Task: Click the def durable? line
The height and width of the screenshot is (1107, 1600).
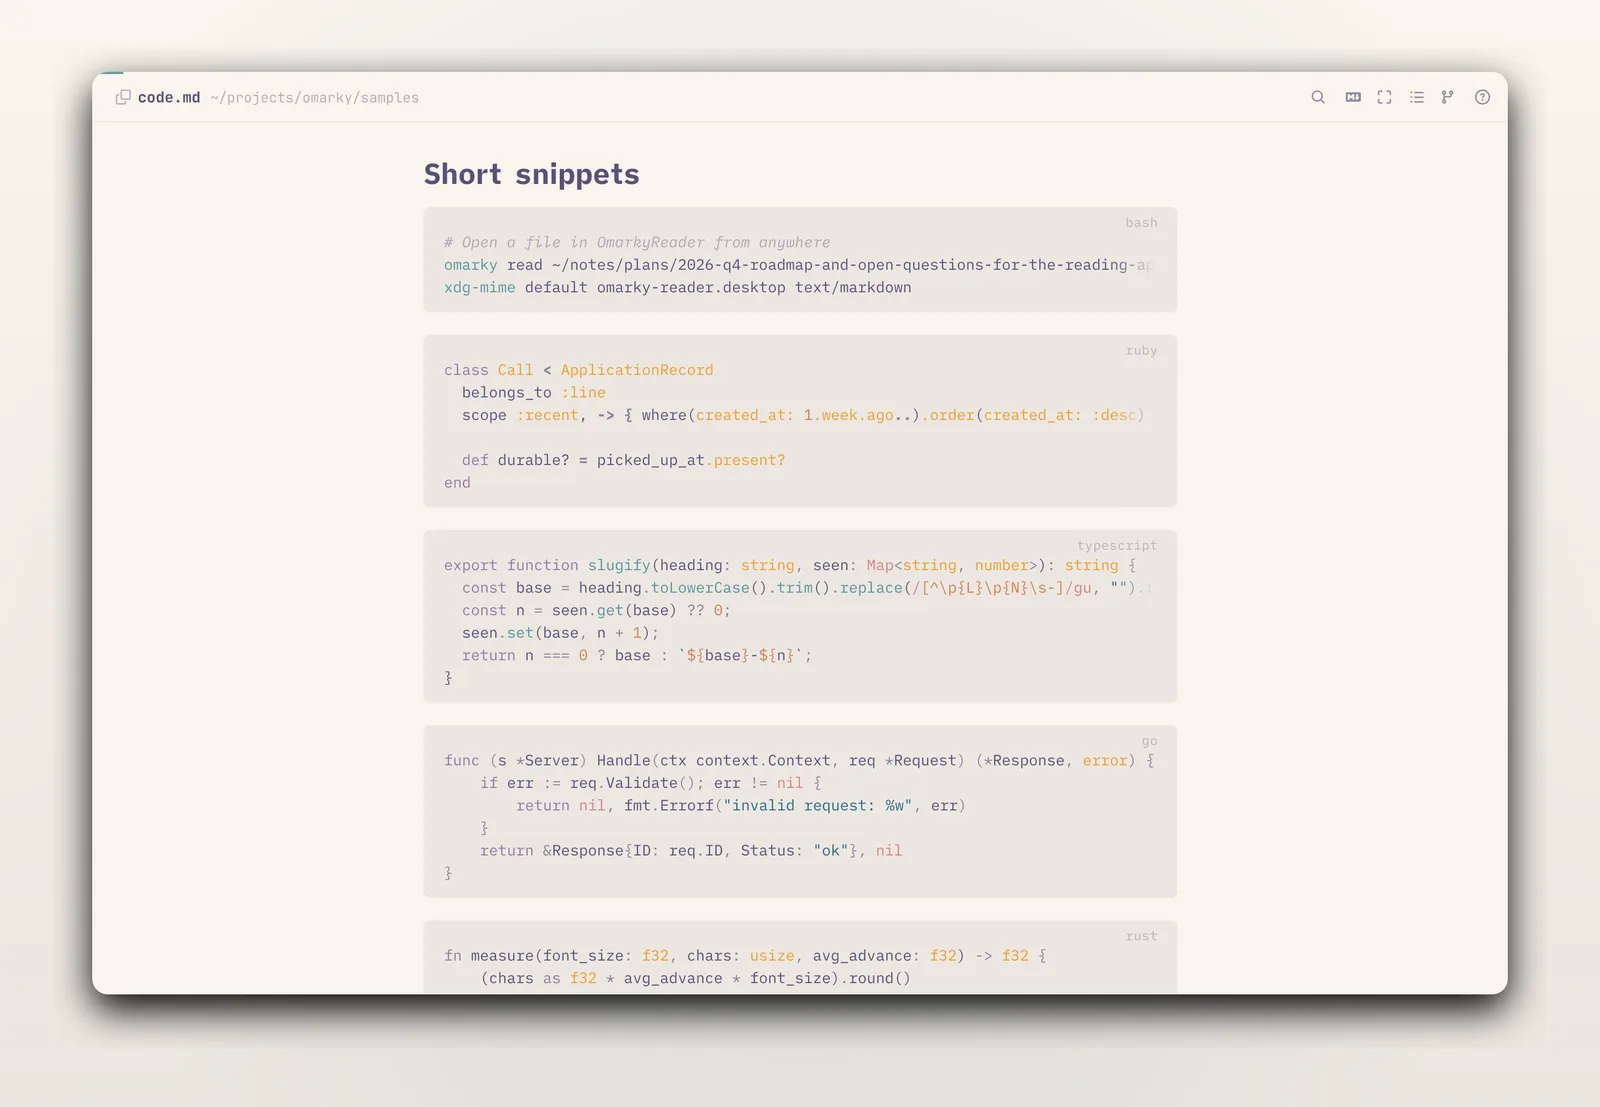Action: pos(624,460)
